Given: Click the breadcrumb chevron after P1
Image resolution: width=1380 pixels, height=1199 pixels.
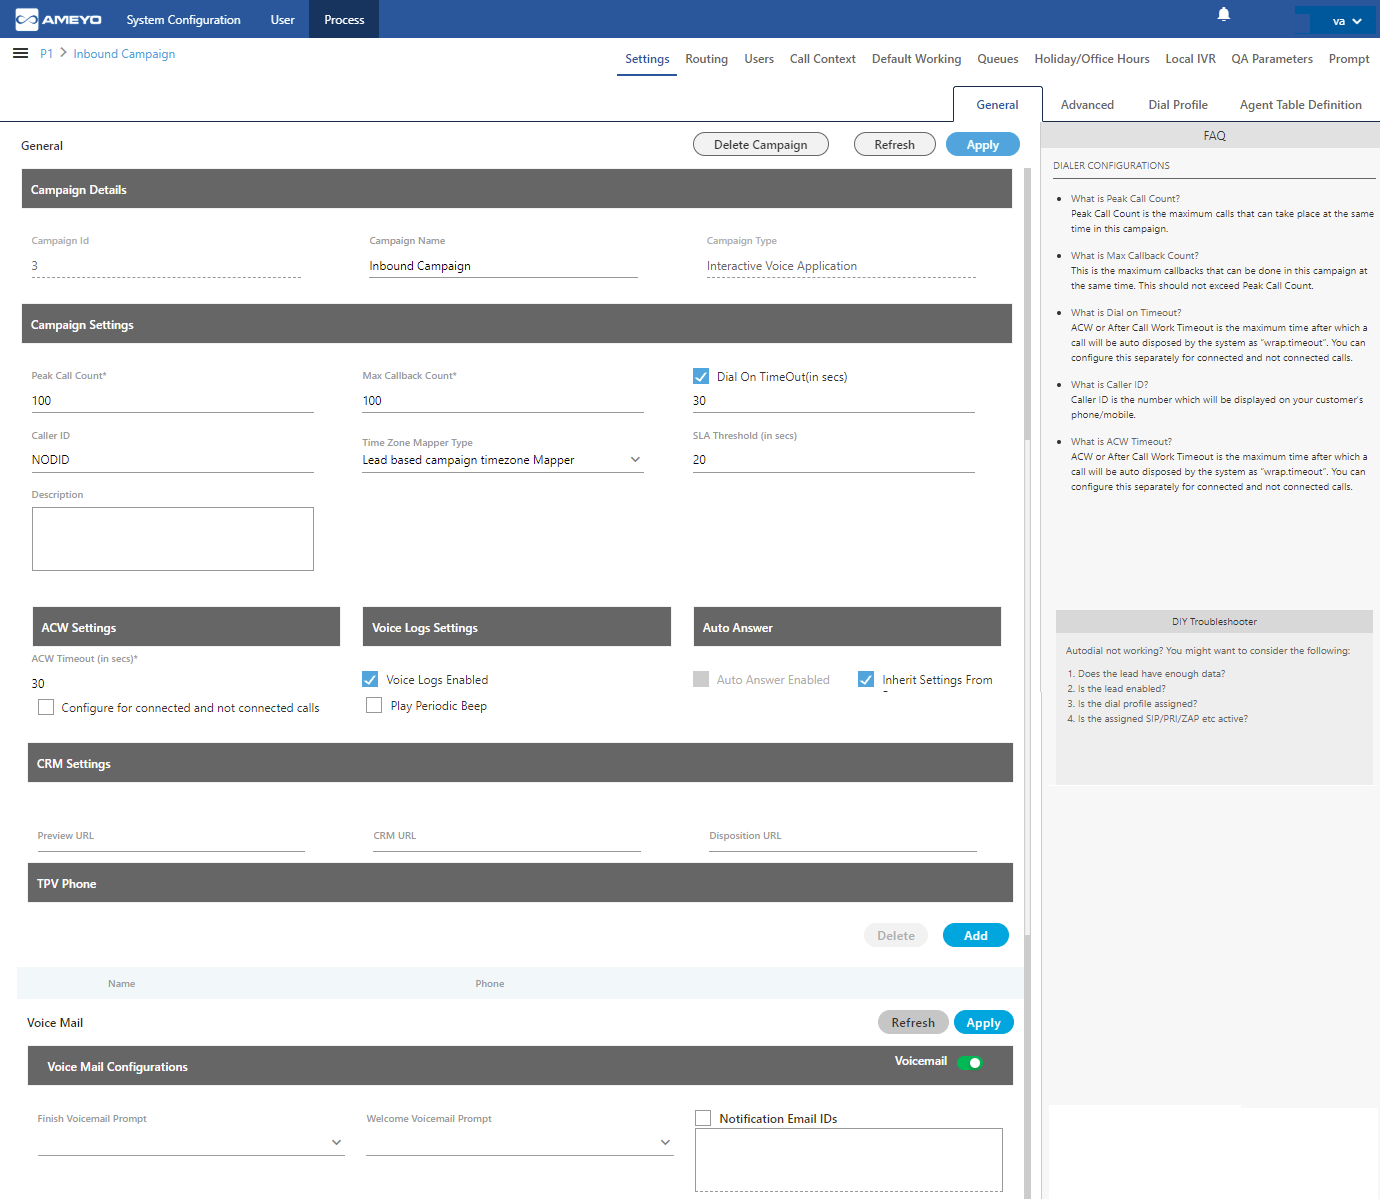Looking at the screenshot, I should [63, 53].
